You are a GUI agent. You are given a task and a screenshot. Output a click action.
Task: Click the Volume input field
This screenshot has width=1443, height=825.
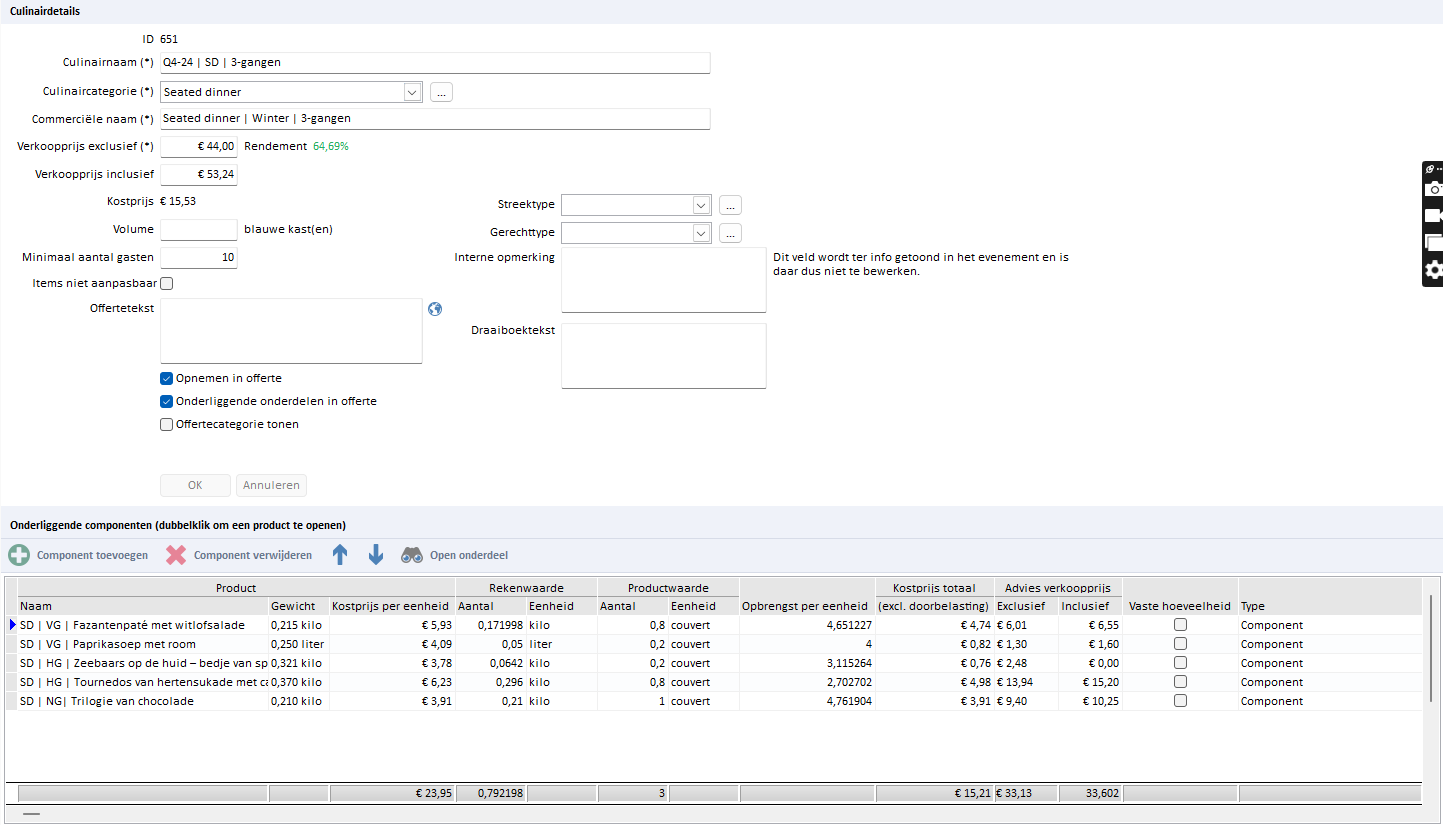click(x=199, y=230)
